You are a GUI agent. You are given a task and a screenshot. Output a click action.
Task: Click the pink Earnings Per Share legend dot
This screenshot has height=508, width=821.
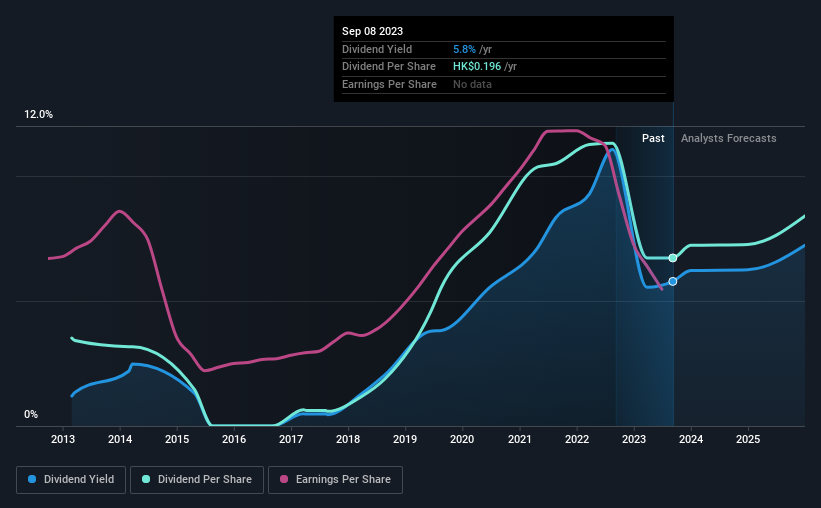[x=284, y=479]
